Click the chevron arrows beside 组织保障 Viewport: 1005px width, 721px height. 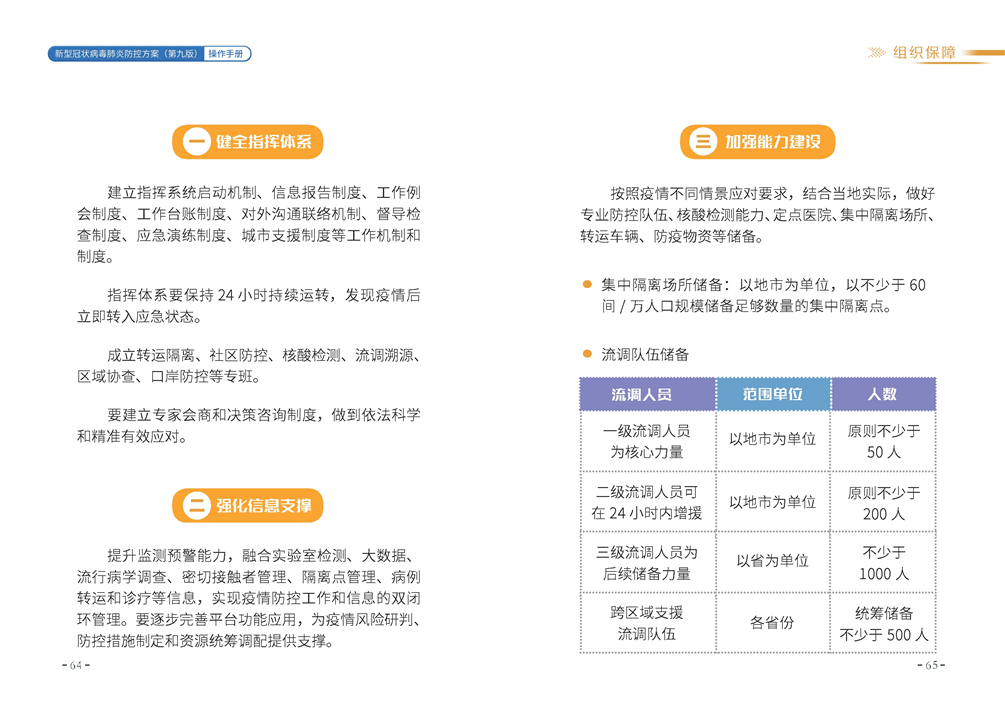(877, 53)
